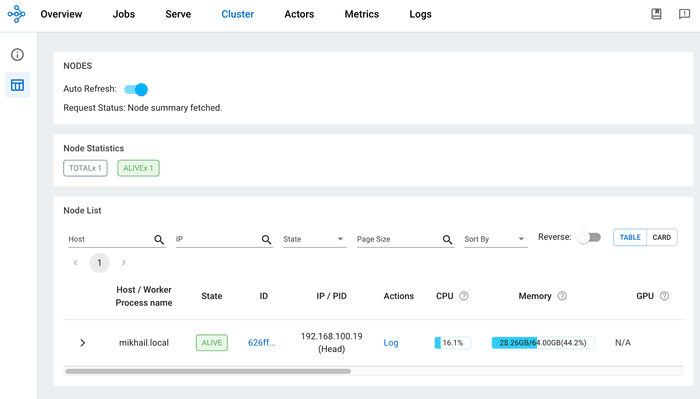Click the CPU help question icon
Viewport: 700px width, 399px height.
click(x=464, y=296)
